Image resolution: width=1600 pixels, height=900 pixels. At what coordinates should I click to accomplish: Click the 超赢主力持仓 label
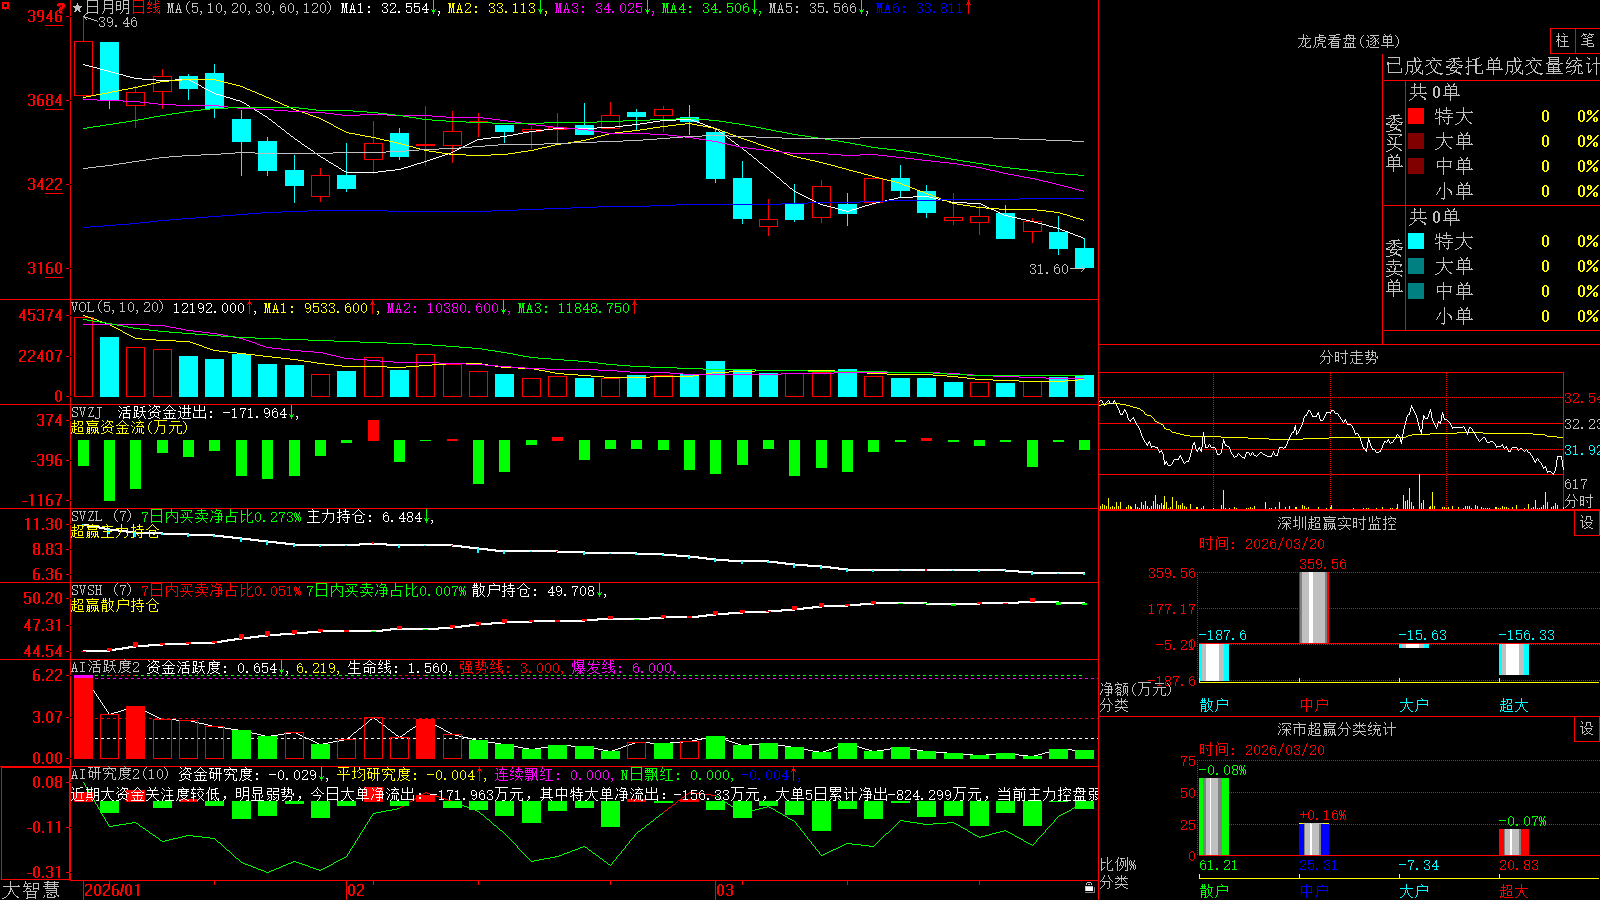(x=115, y=531)
